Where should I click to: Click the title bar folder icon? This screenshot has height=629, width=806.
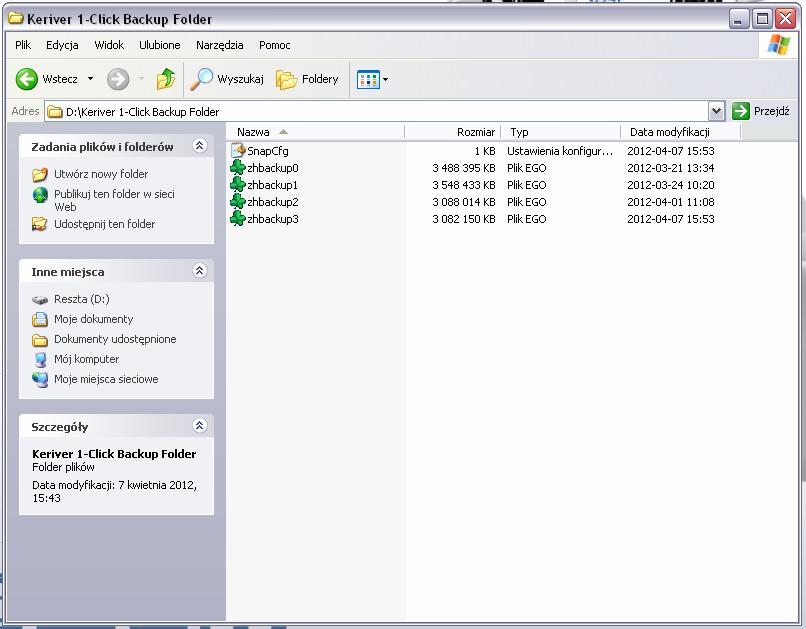point(15,18)
